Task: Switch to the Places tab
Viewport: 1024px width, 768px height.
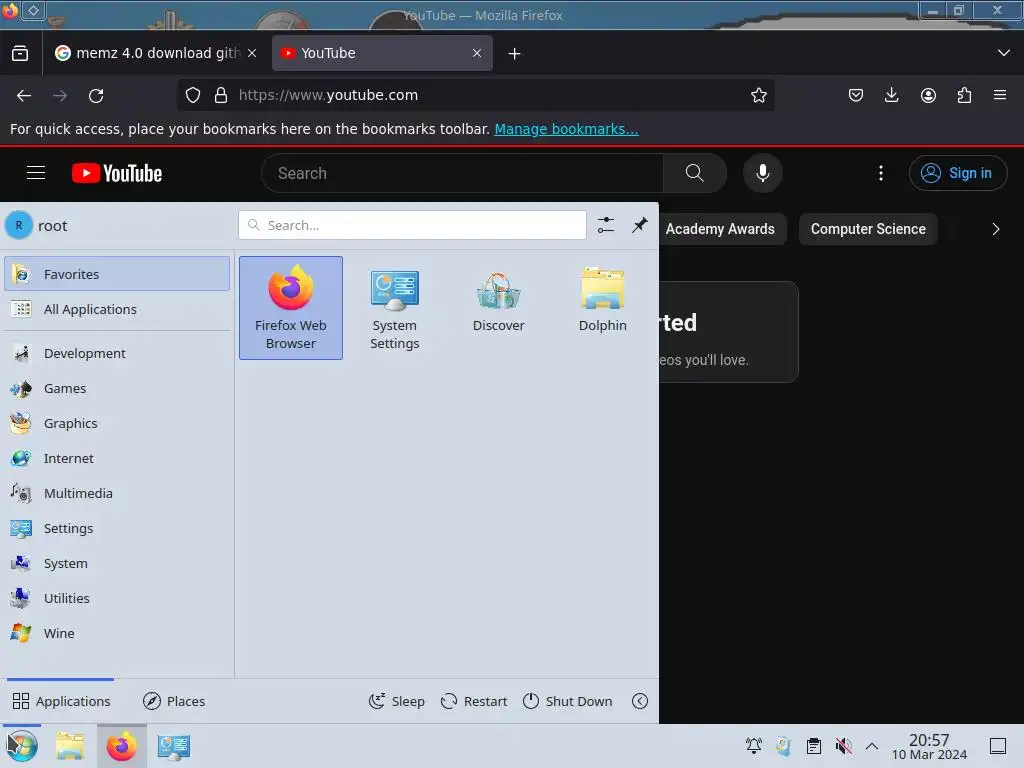Action: [x=174, y=701]
